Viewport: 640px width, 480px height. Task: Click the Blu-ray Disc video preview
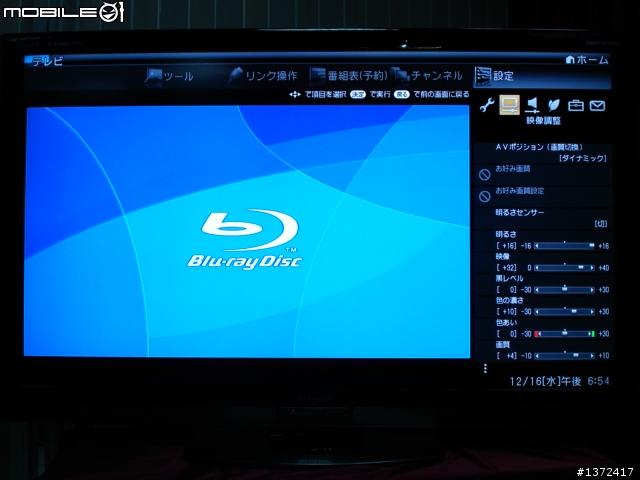pos(247,231)
